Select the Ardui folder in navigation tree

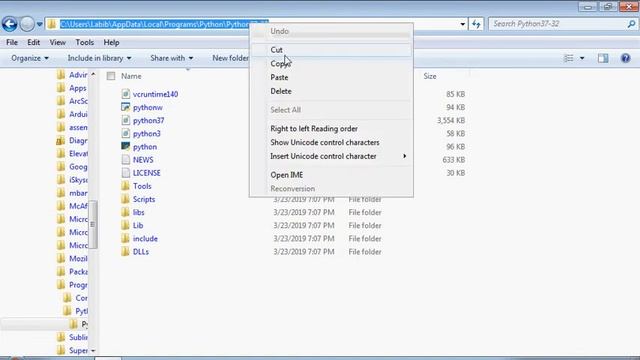tap(72, 114)
